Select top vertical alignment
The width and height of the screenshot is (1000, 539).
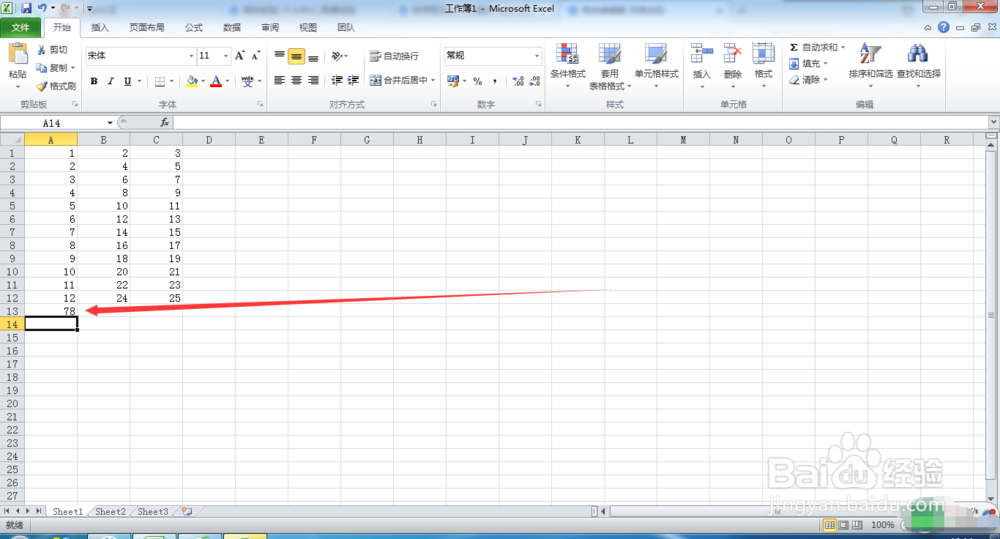pos(279,56)
